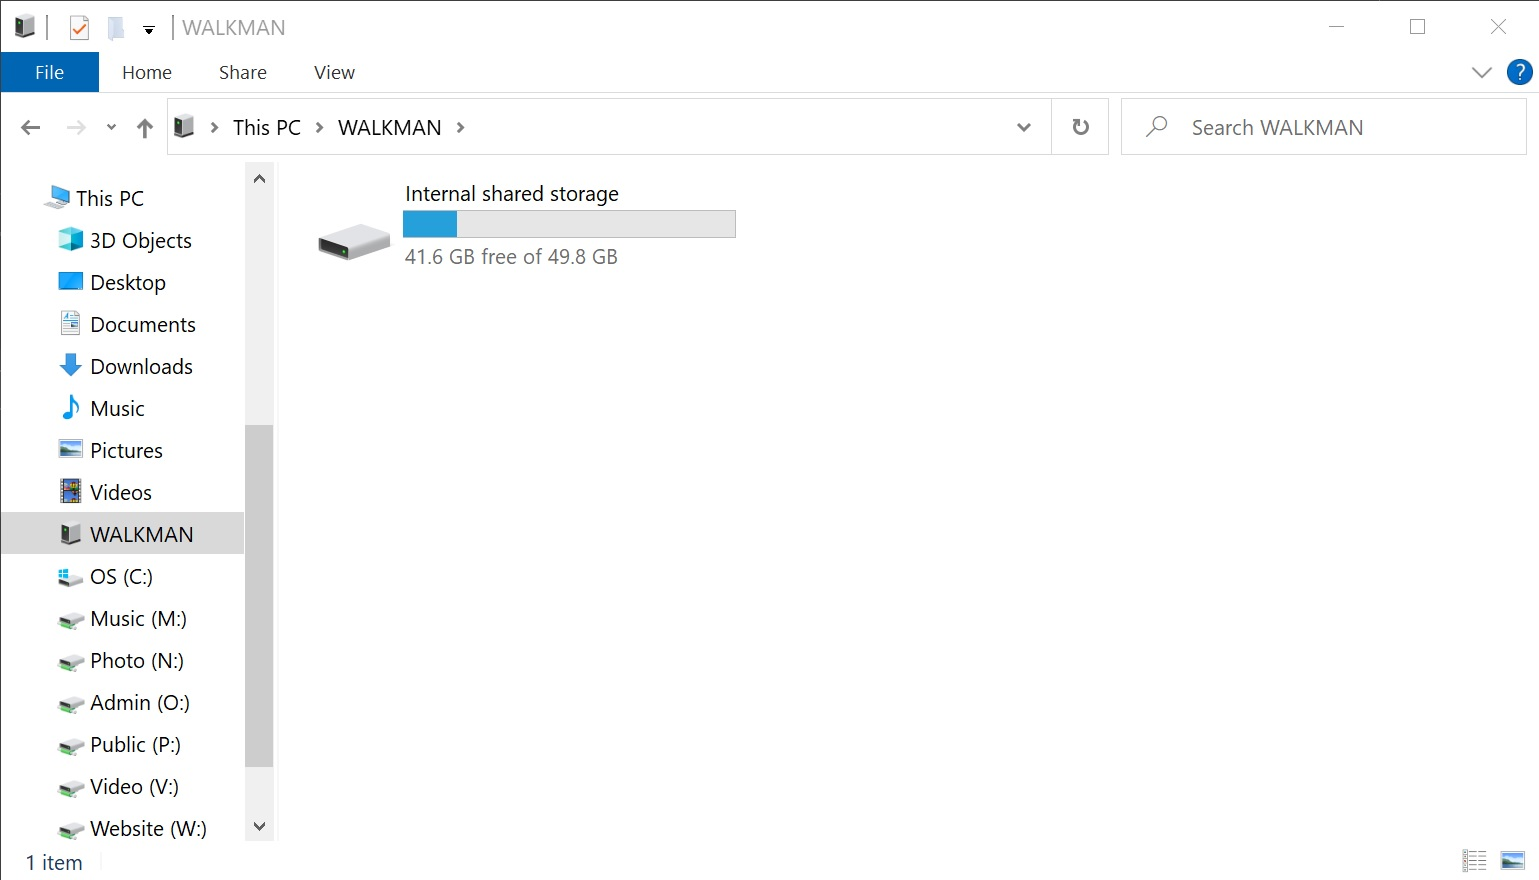The width and height of the screenshot is (1539, 880).
Task: Select WALKMAN in the address path
Action: [x=390, y=127]
